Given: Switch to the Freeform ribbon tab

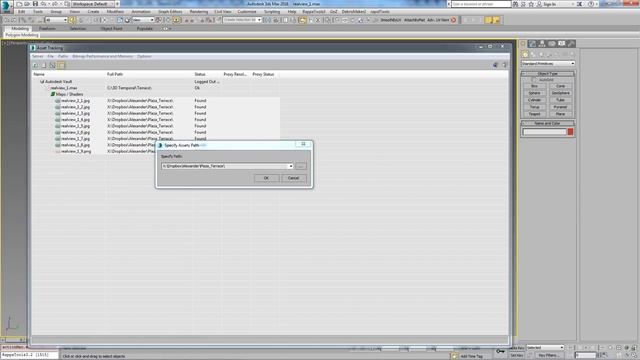Looking at the screenshot, I should (x=47, y=29).
